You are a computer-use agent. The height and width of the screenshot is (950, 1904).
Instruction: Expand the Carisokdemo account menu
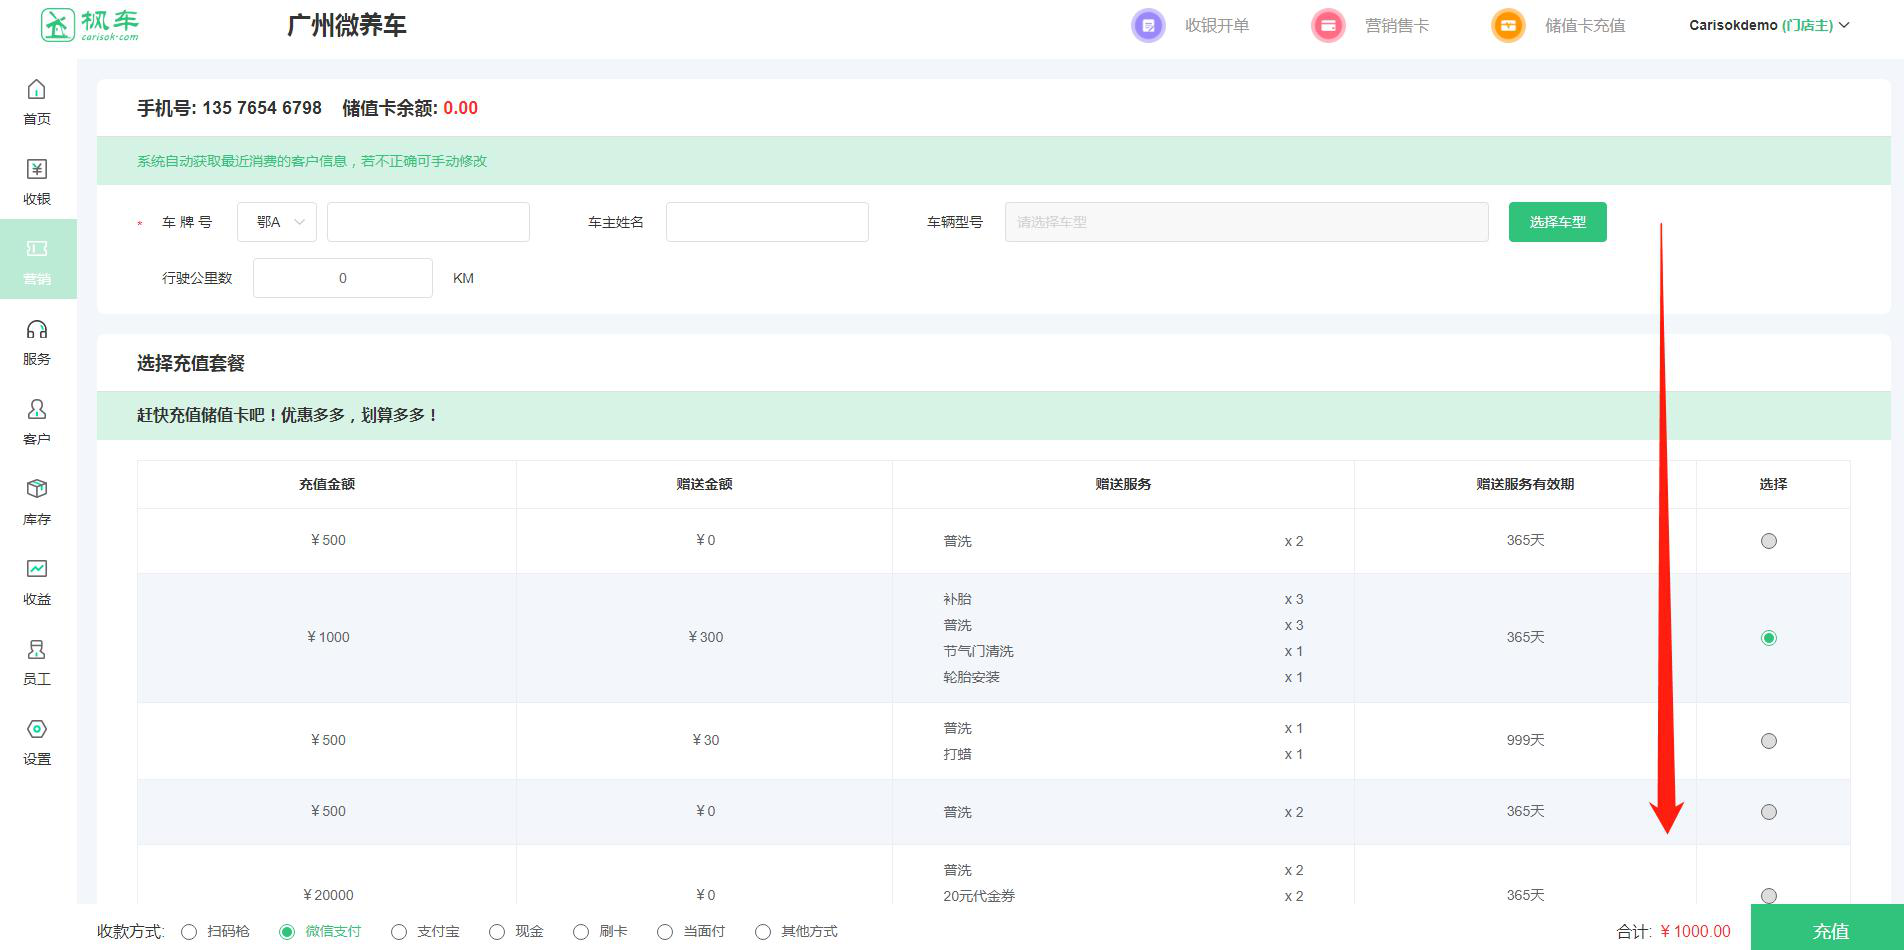point(1769,26)
